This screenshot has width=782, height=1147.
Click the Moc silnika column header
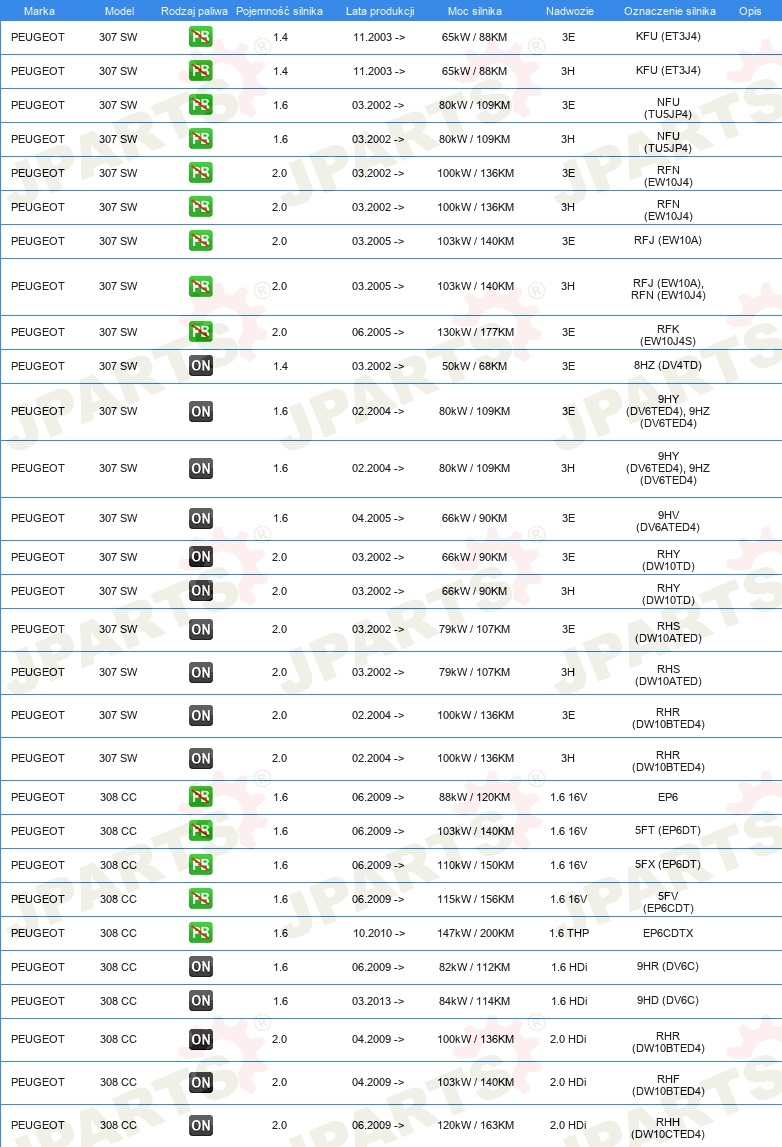click(475, 11)
